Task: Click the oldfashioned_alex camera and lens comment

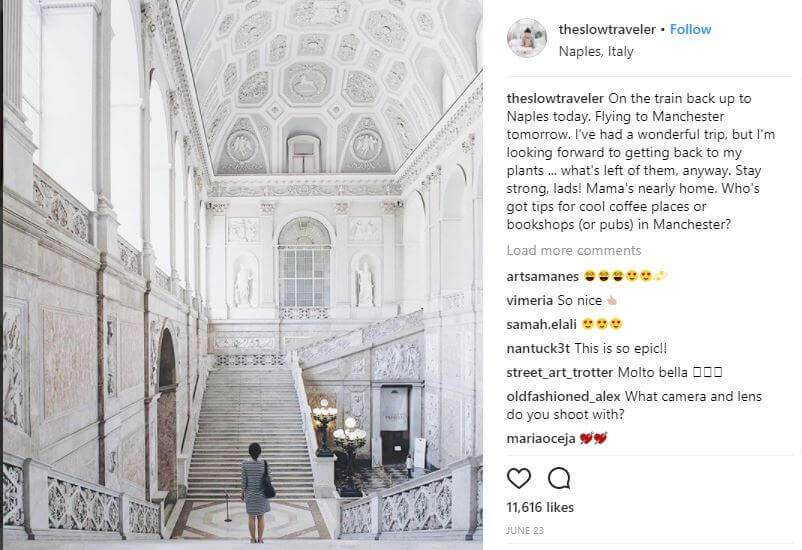Action: (634, 405)
